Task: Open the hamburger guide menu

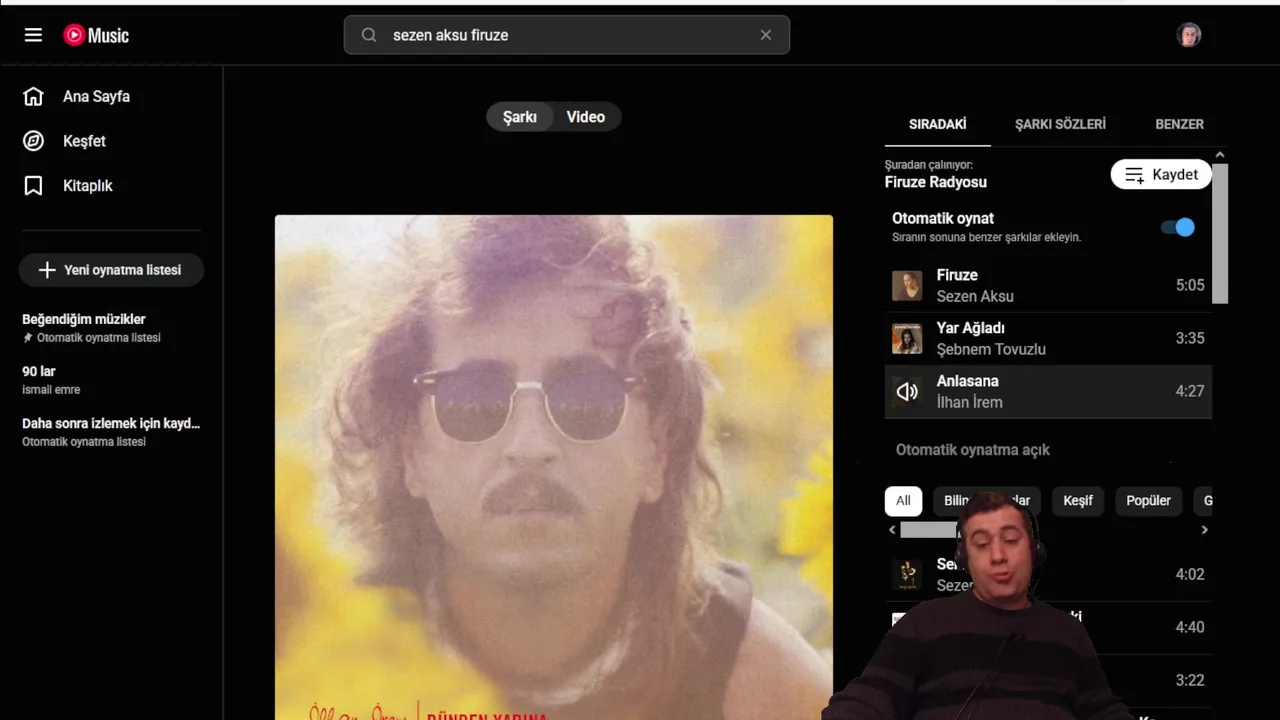Action: coord(33,35)
